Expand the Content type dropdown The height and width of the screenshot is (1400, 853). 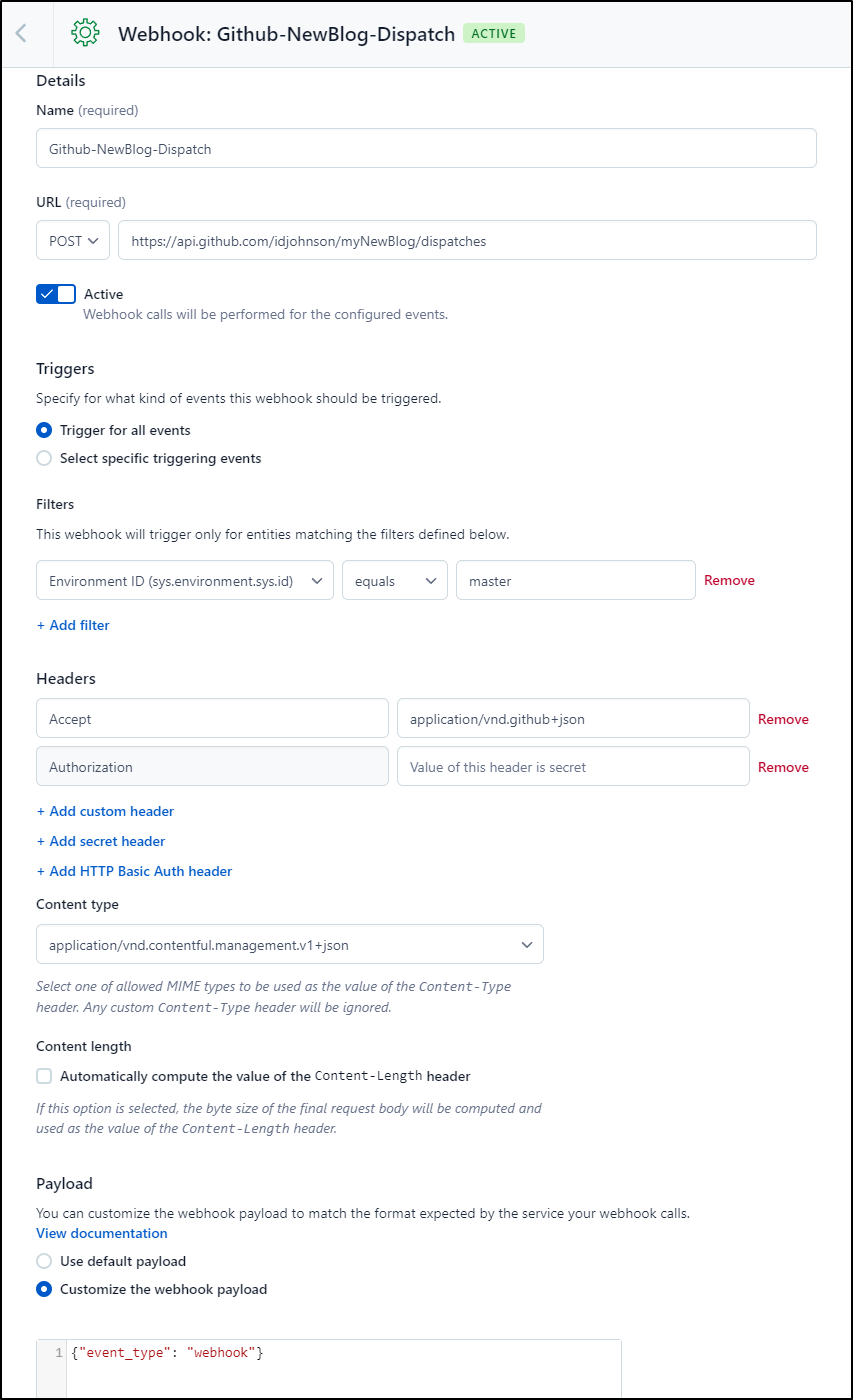[290, 944]
